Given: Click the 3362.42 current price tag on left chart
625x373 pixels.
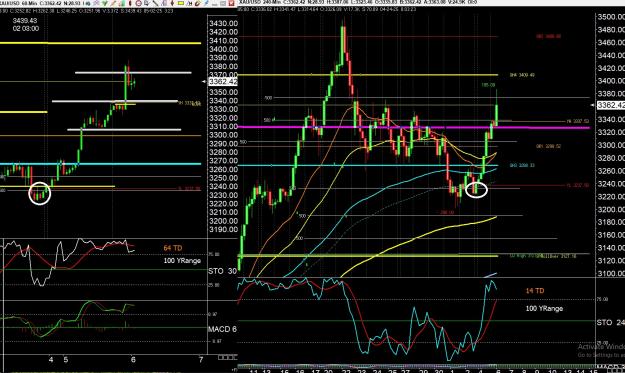Looking at the screenshot, I should click(223, 82).
